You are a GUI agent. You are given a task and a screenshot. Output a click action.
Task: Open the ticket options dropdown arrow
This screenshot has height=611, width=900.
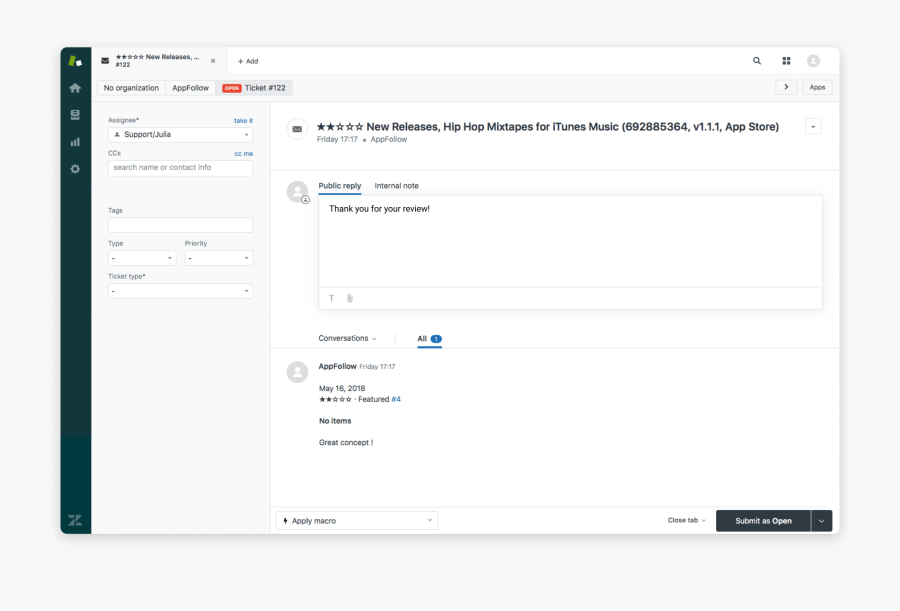point(813,126)
